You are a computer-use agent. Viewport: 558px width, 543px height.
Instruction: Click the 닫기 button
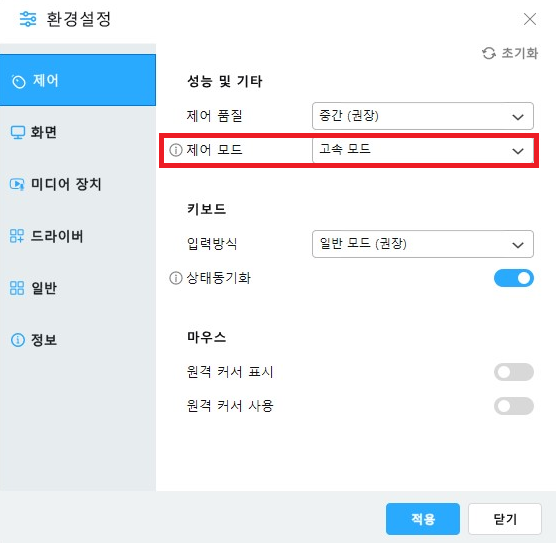pos(505,519)
